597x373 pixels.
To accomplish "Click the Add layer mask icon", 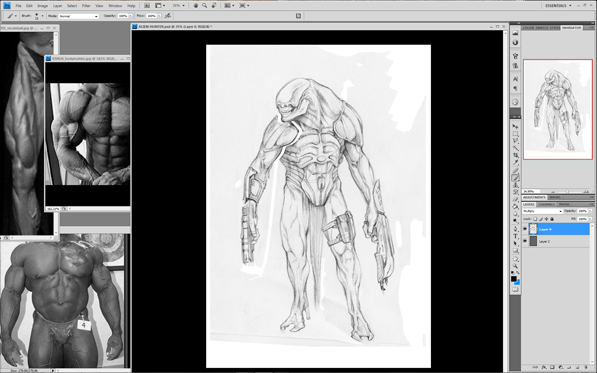I will pyautogui.click(x=552, y=368).
